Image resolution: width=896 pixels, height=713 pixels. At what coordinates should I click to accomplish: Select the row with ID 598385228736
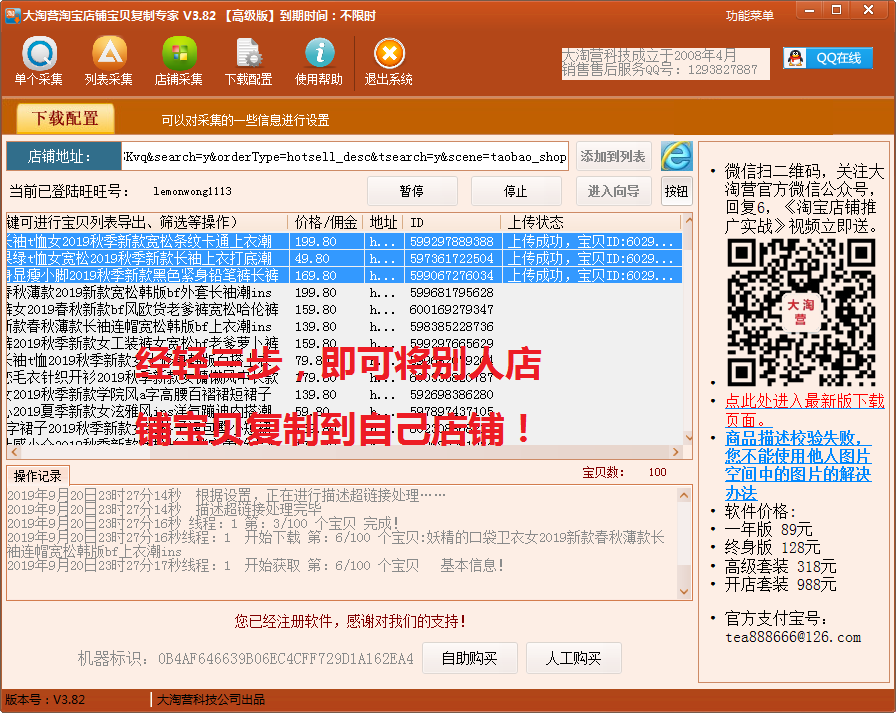pos(344,327)
